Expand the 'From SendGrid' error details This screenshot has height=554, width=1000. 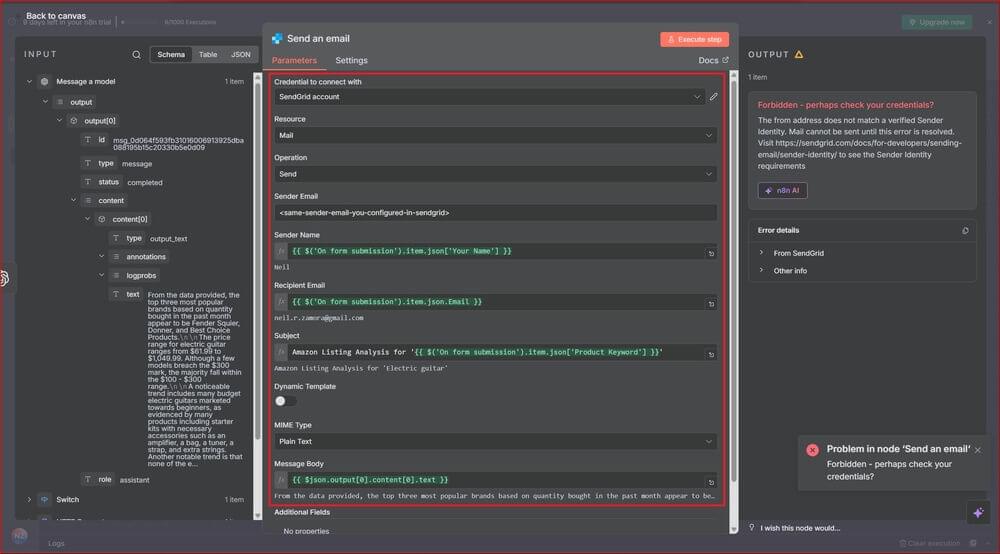coord(761,253)
